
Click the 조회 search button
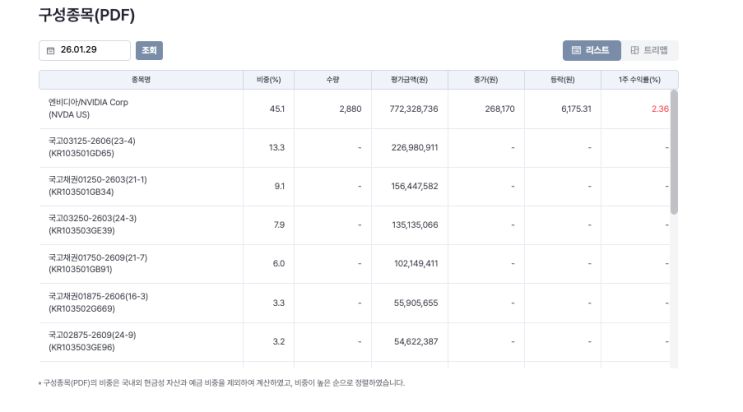coord(149,50)
